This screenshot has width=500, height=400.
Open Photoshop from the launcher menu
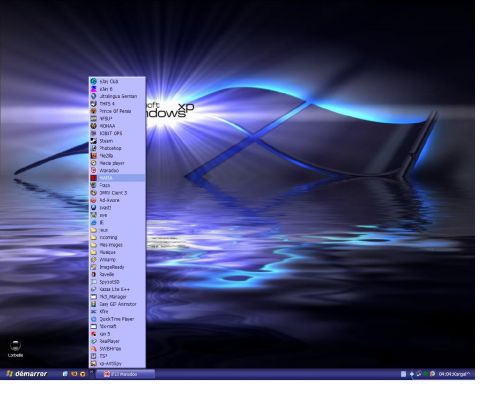coord(117,148)
